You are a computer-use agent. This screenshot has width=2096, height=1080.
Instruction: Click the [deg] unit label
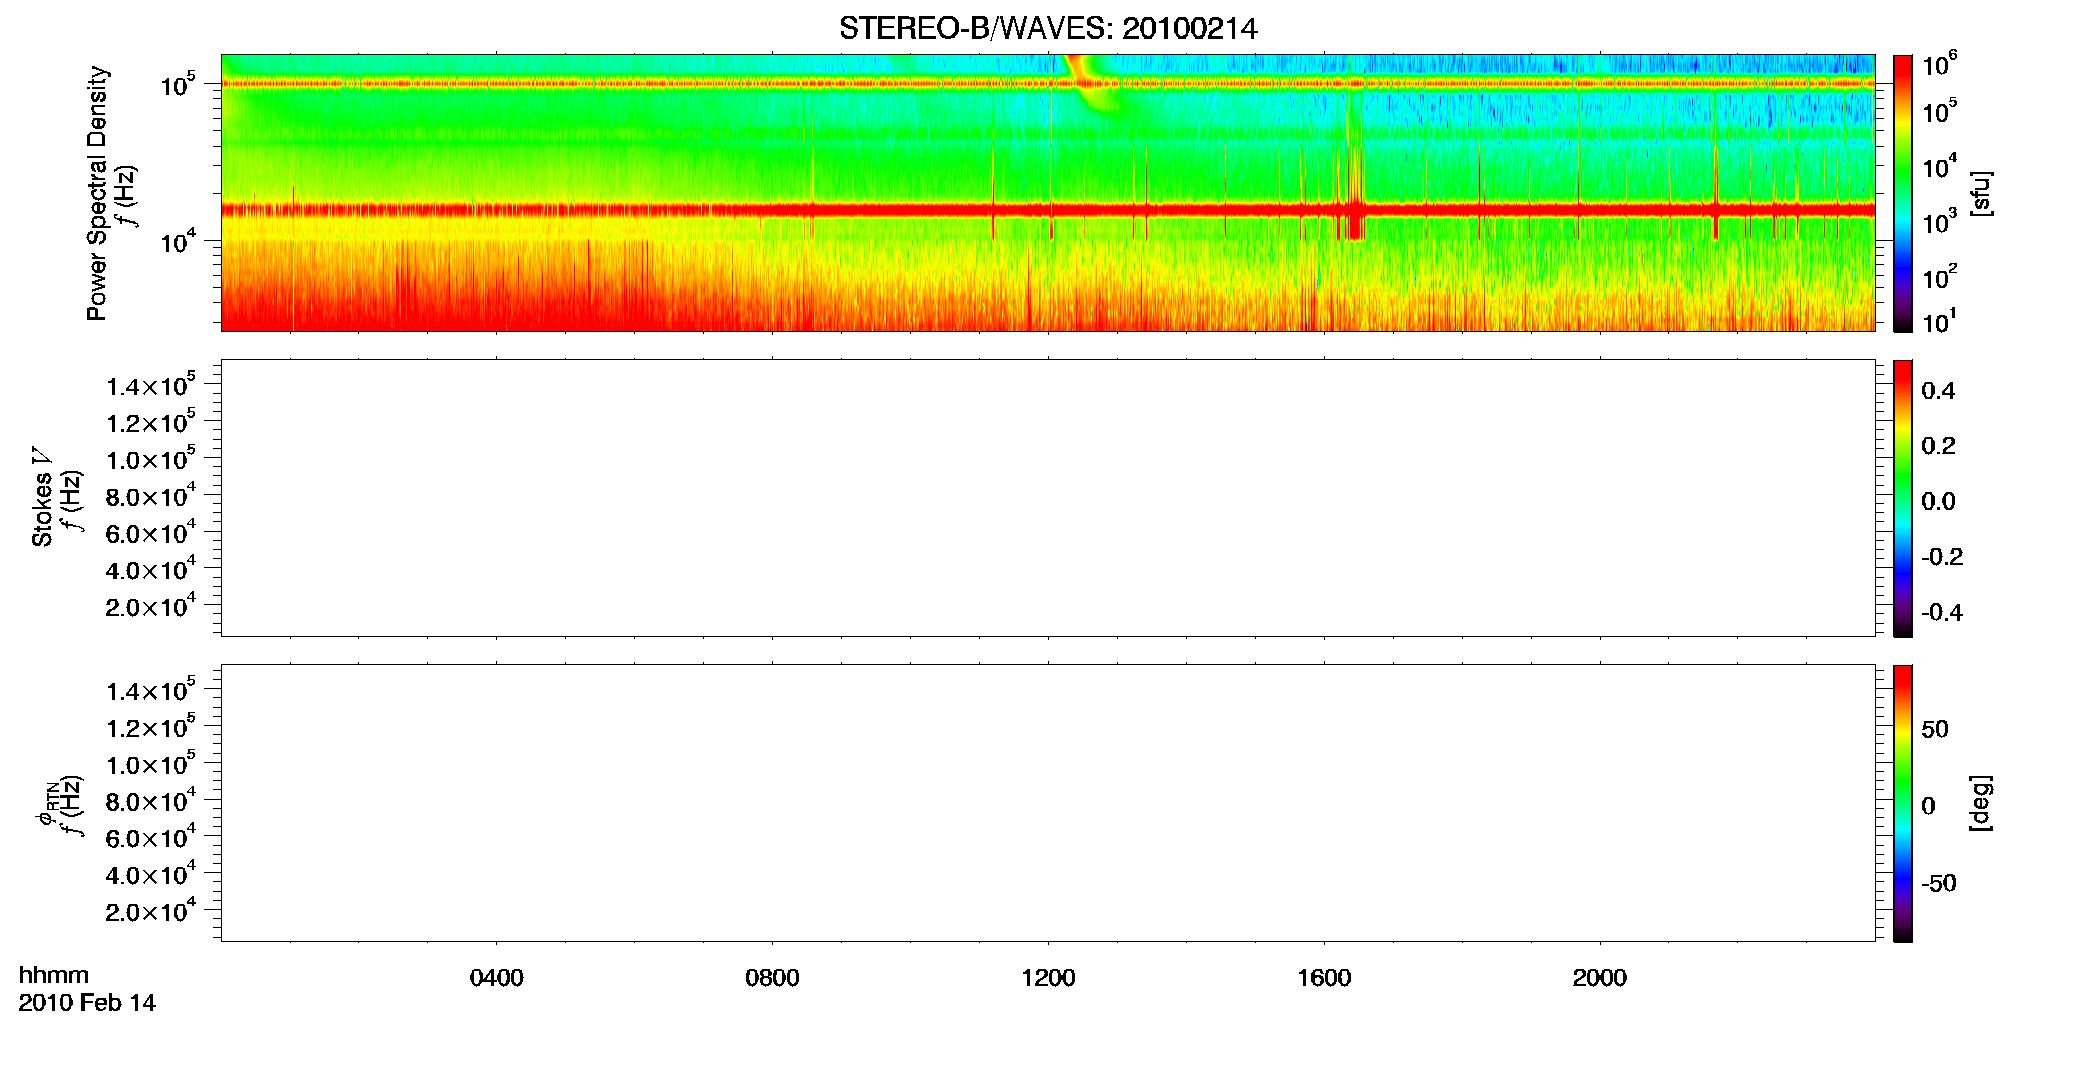pos(1981,803)
